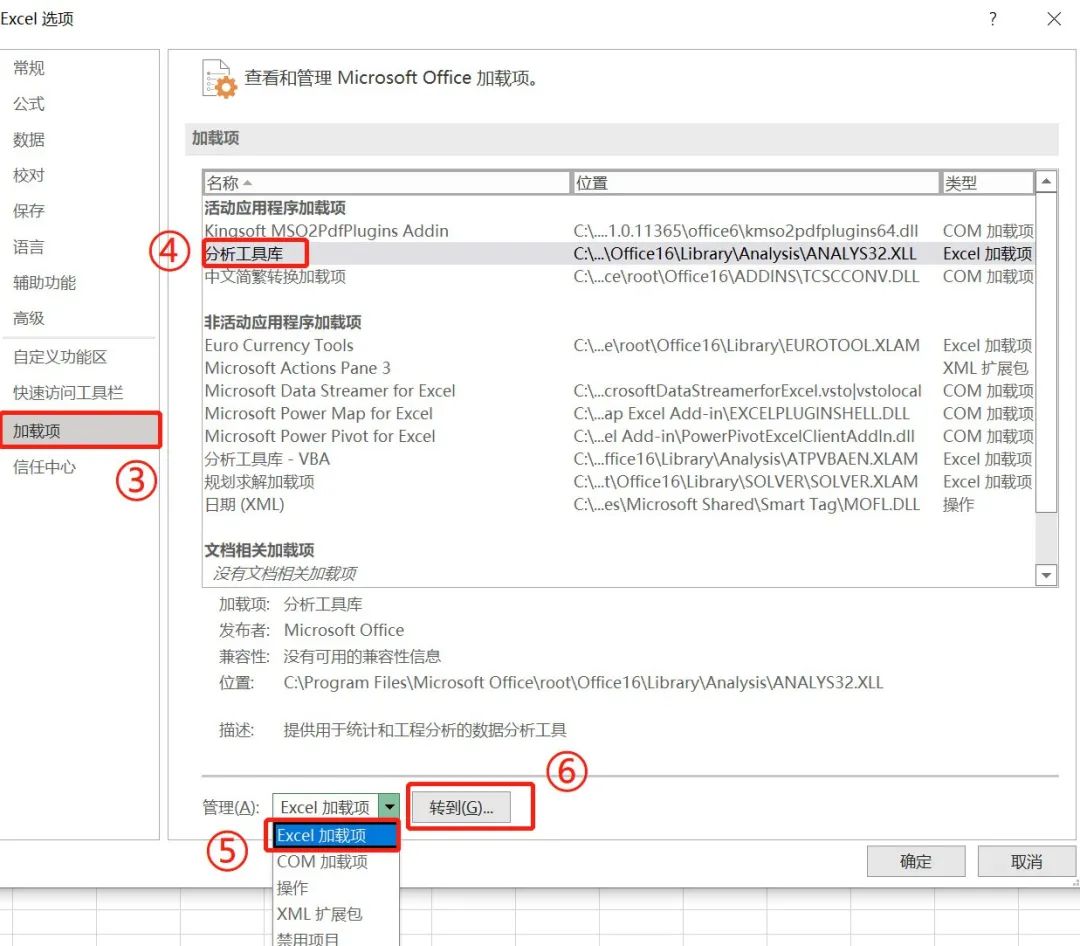1080x946 pixels.
Task: Choose Excel 加载项 in the dropdown list
Action: 335,835
